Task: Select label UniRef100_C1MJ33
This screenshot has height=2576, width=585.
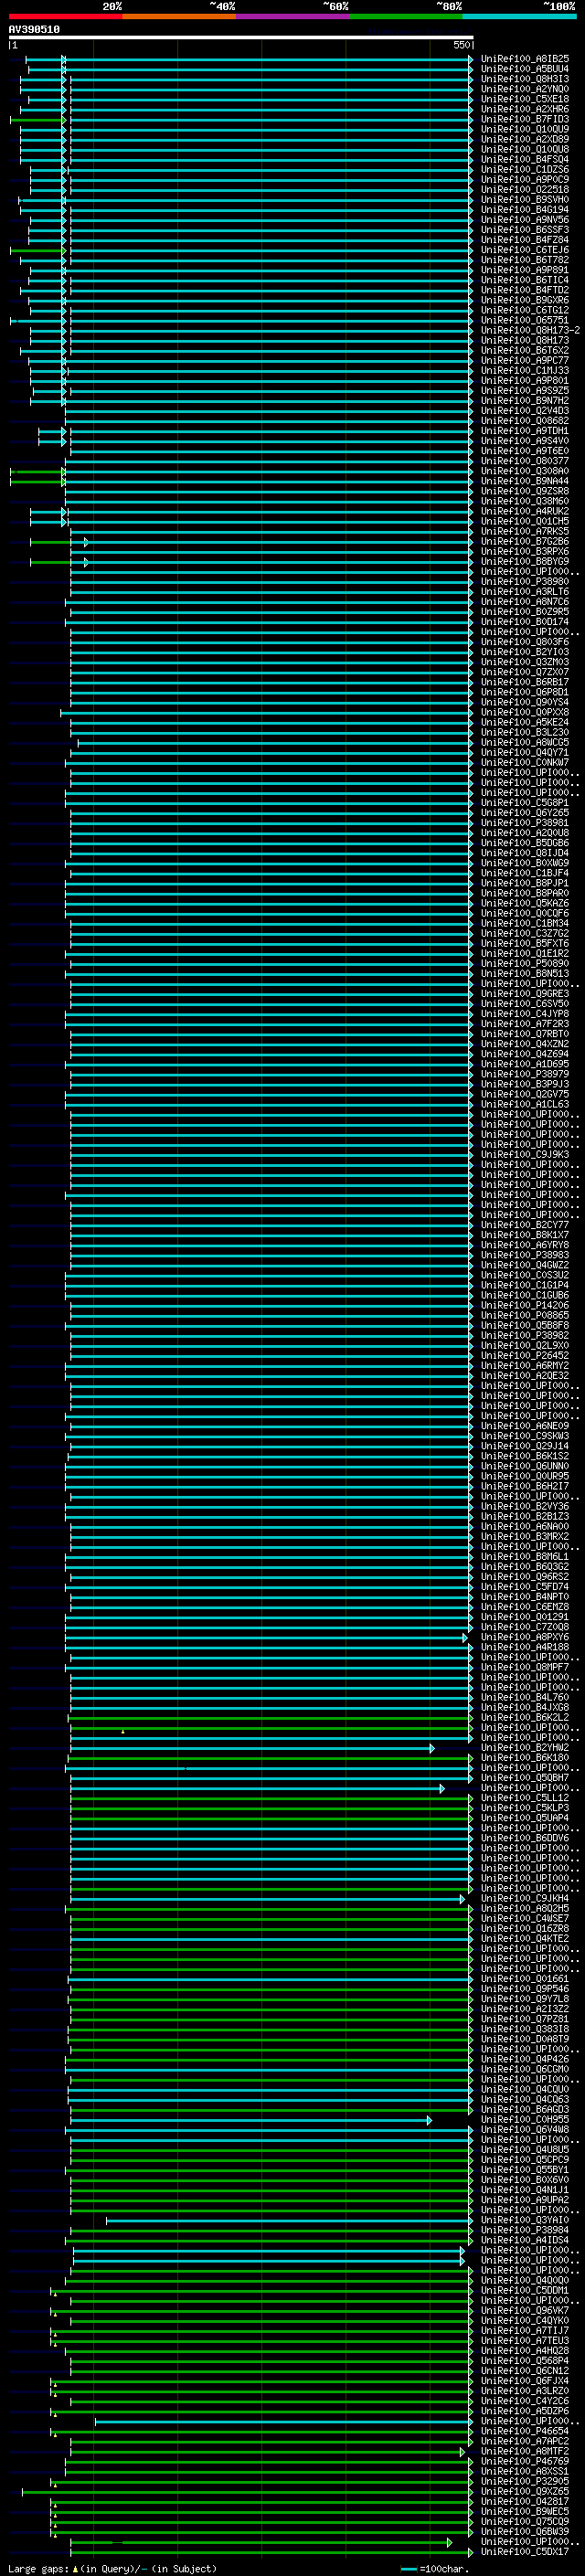Action: point(525,370)
